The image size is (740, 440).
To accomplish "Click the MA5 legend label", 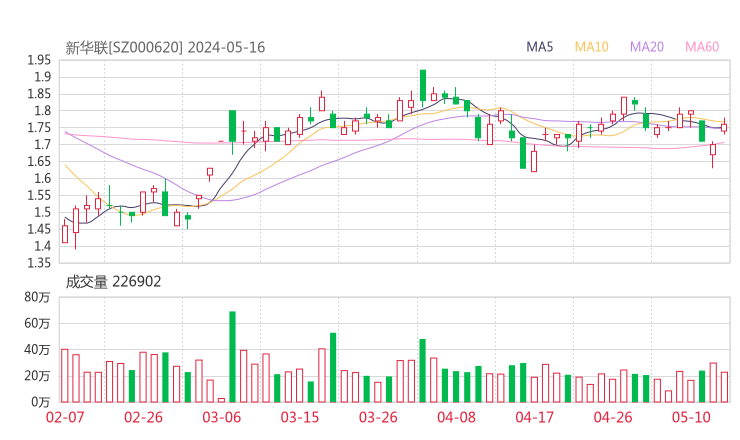I will (539, 47).
